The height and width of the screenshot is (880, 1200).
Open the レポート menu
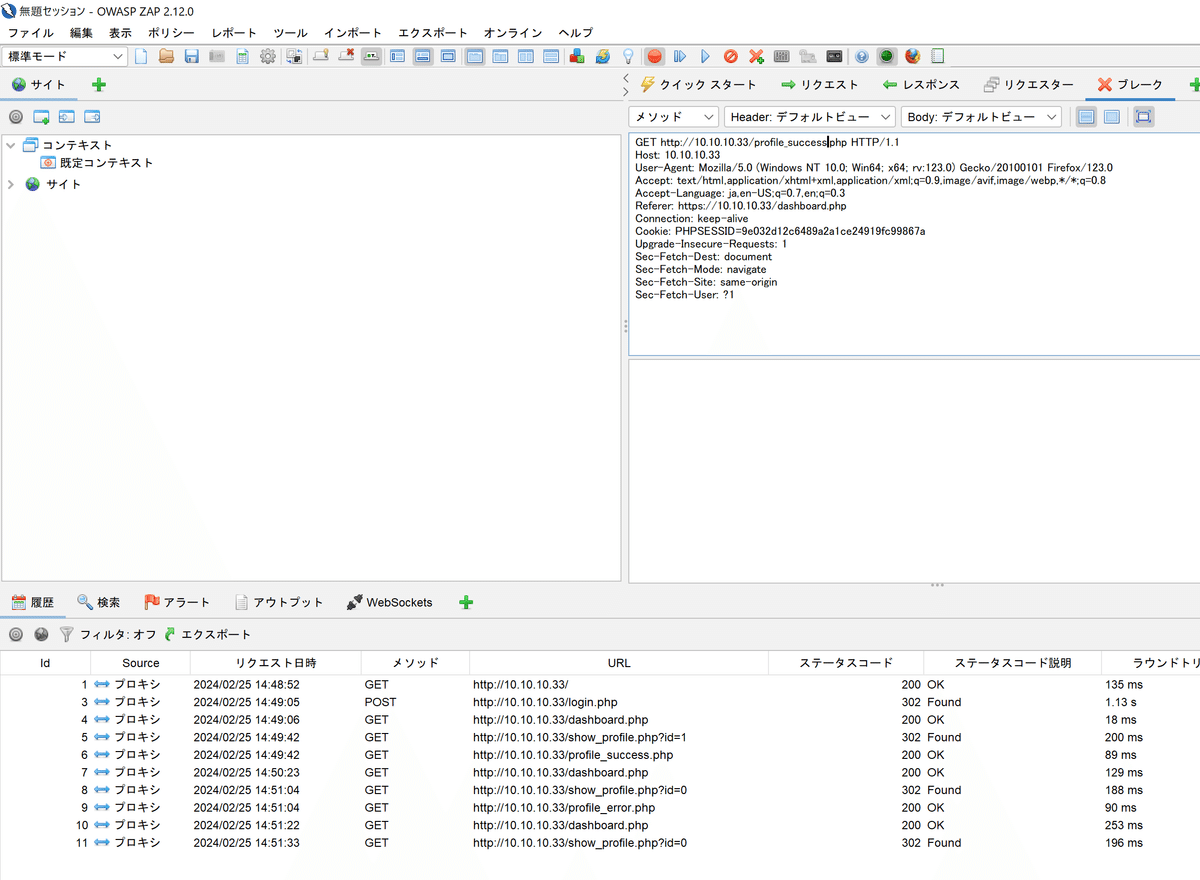(234, 33)
